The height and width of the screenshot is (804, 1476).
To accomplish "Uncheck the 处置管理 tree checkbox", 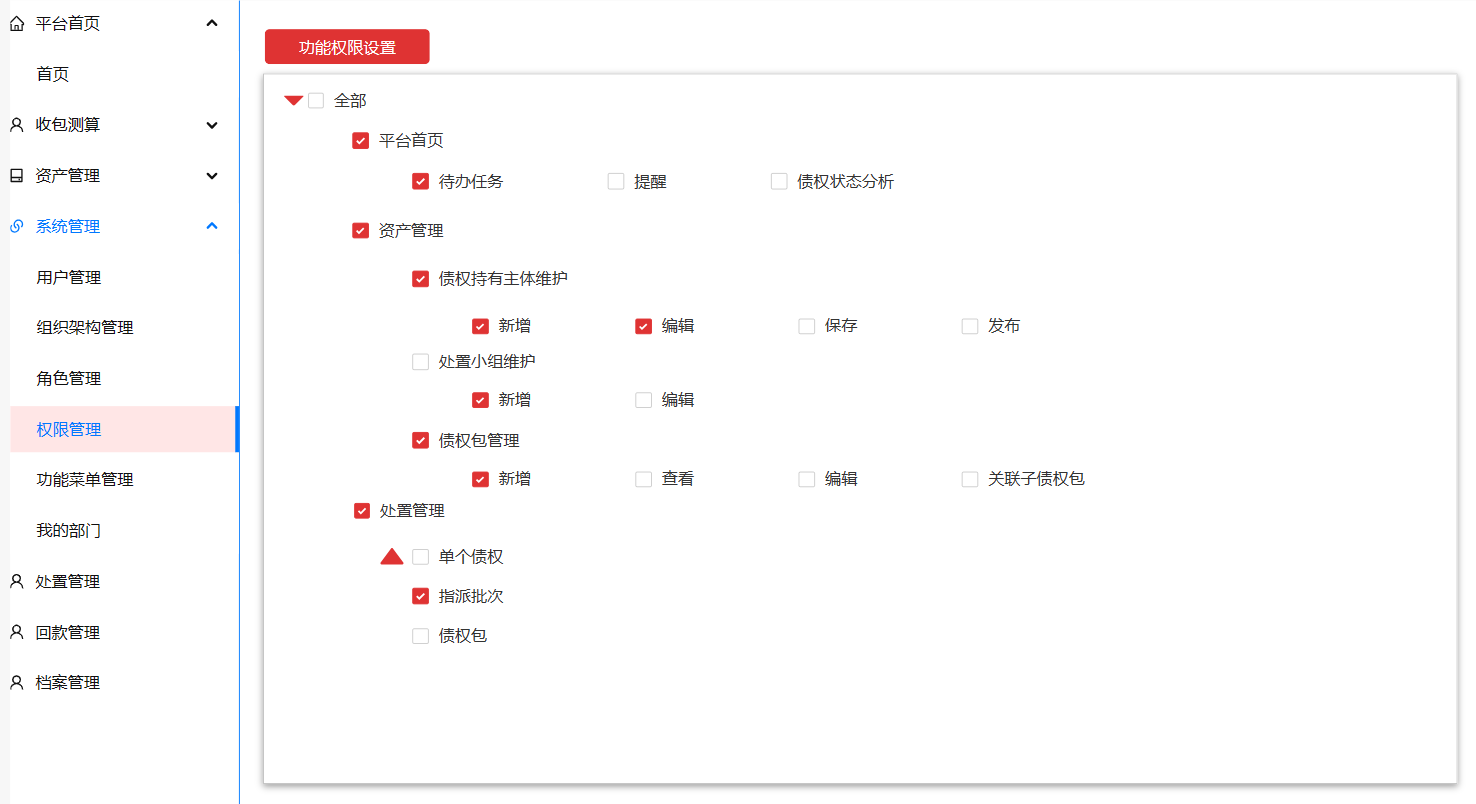I will coord(362,511).
